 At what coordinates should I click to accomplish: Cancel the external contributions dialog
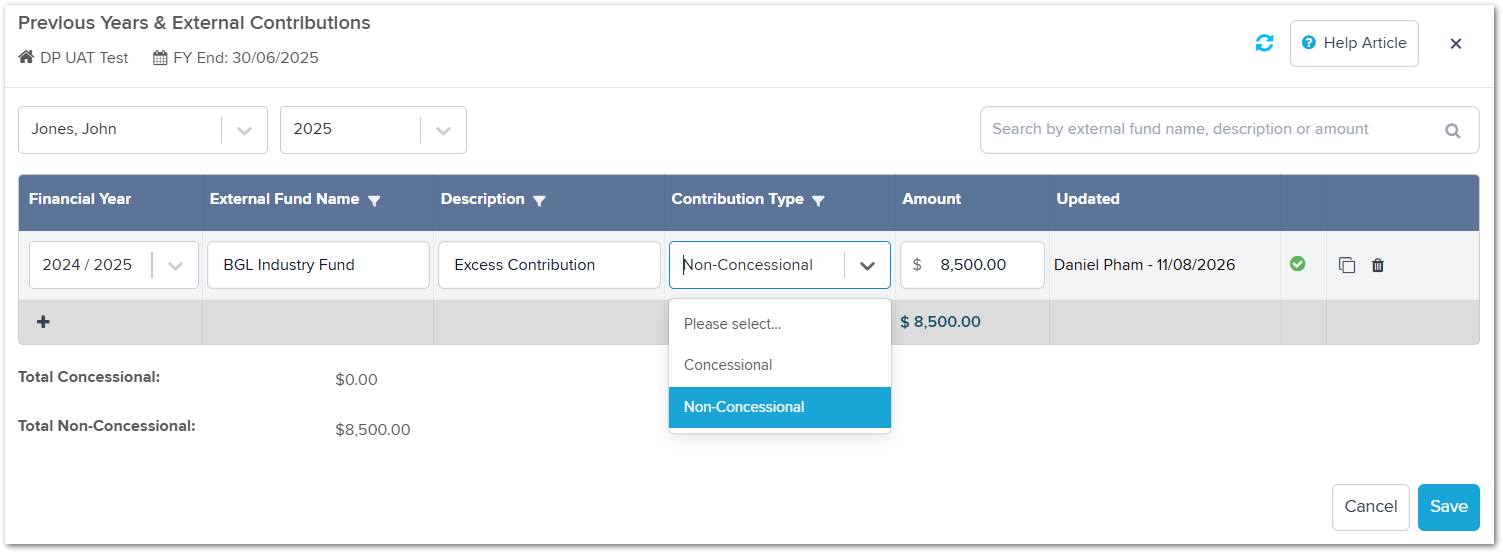(1371, 507)
